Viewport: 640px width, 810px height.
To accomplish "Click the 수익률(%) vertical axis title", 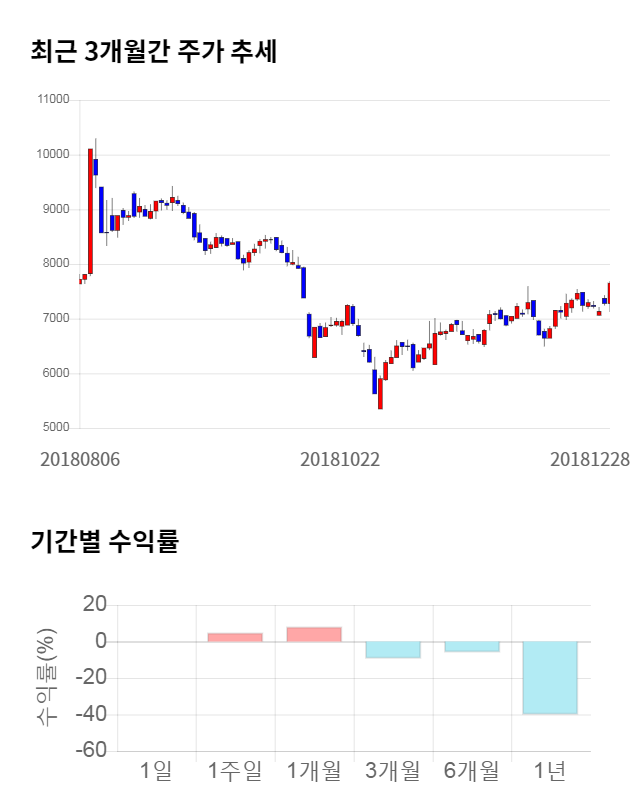I will [46, 677].
